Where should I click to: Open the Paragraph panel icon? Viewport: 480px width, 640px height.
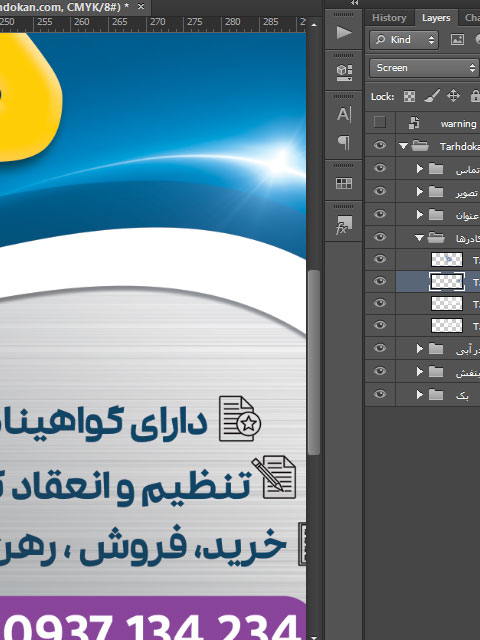point(344,142)
